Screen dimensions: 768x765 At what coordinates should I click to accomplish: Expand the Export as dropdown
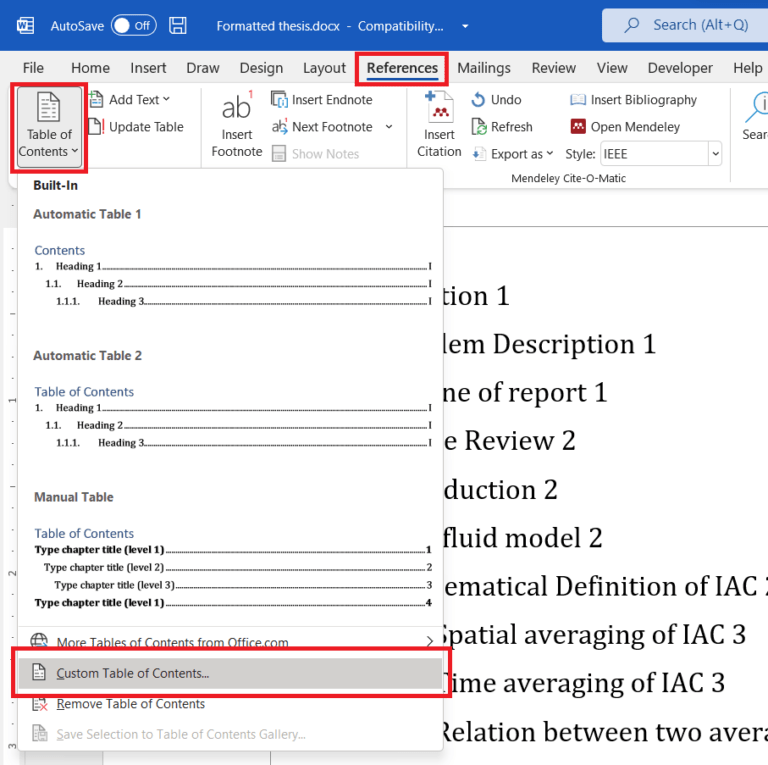tap(516, 154)
